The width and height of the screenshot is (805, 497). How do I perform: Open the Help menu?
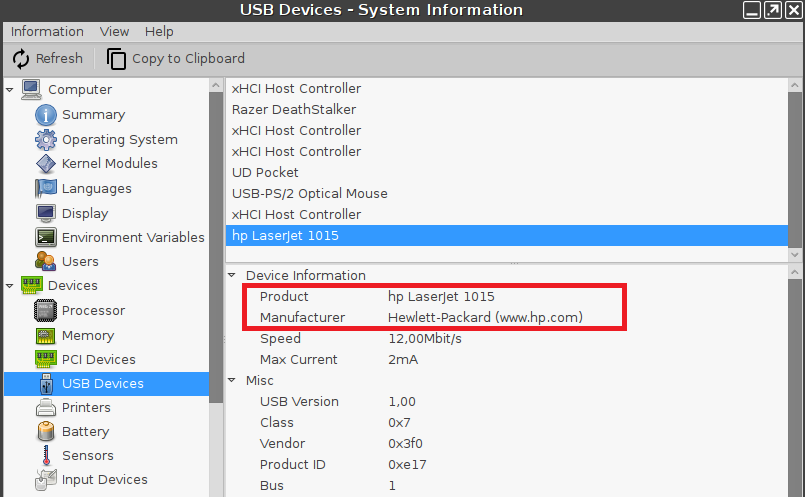(x=159, y=32)
